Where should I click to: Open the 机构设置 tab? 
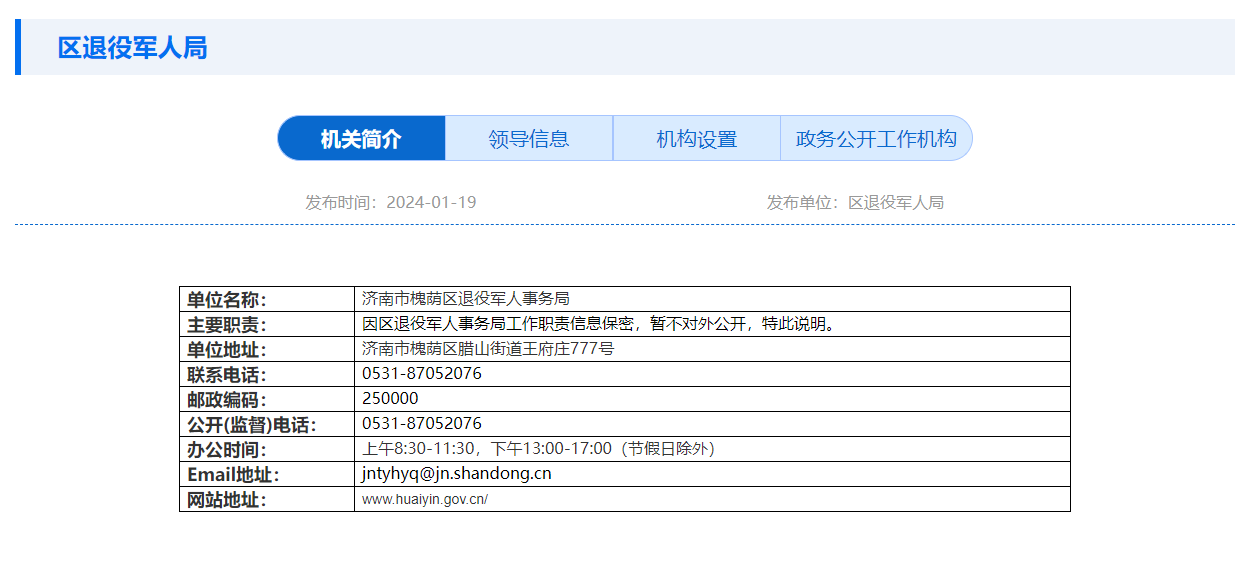point(697,138)
